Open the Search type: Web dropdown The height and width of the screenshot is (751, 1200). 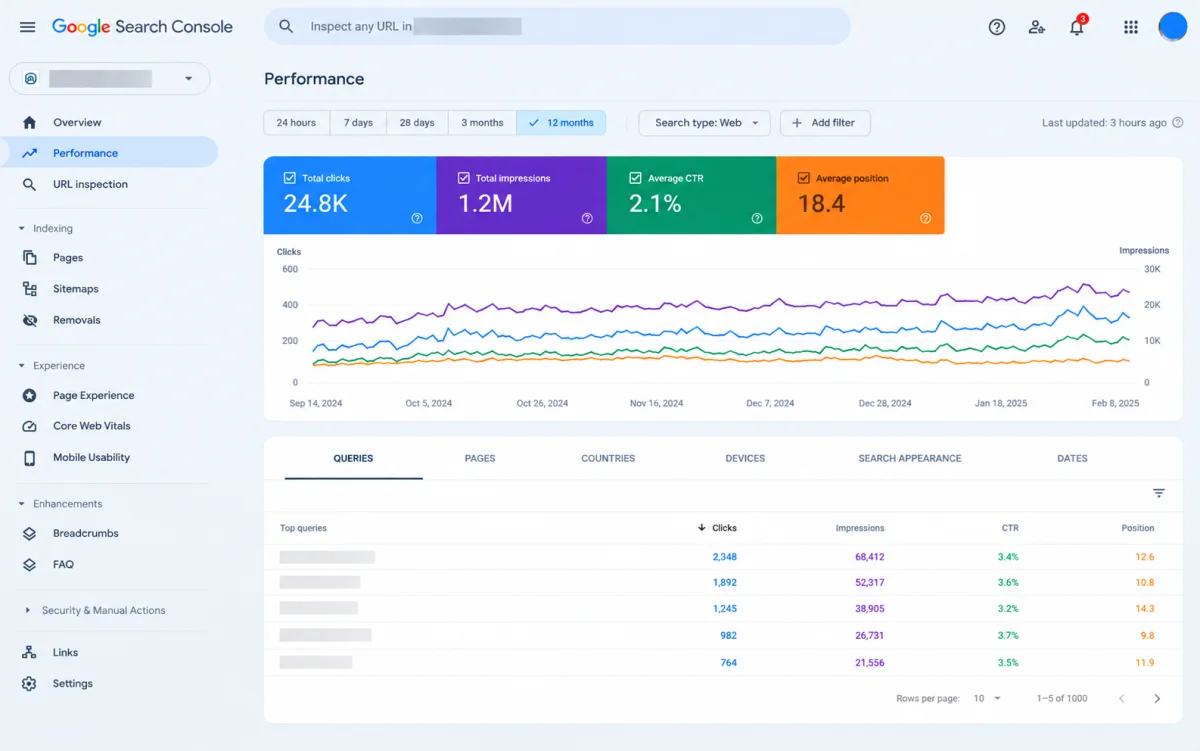pyautogui.click(x=704, y=123)
